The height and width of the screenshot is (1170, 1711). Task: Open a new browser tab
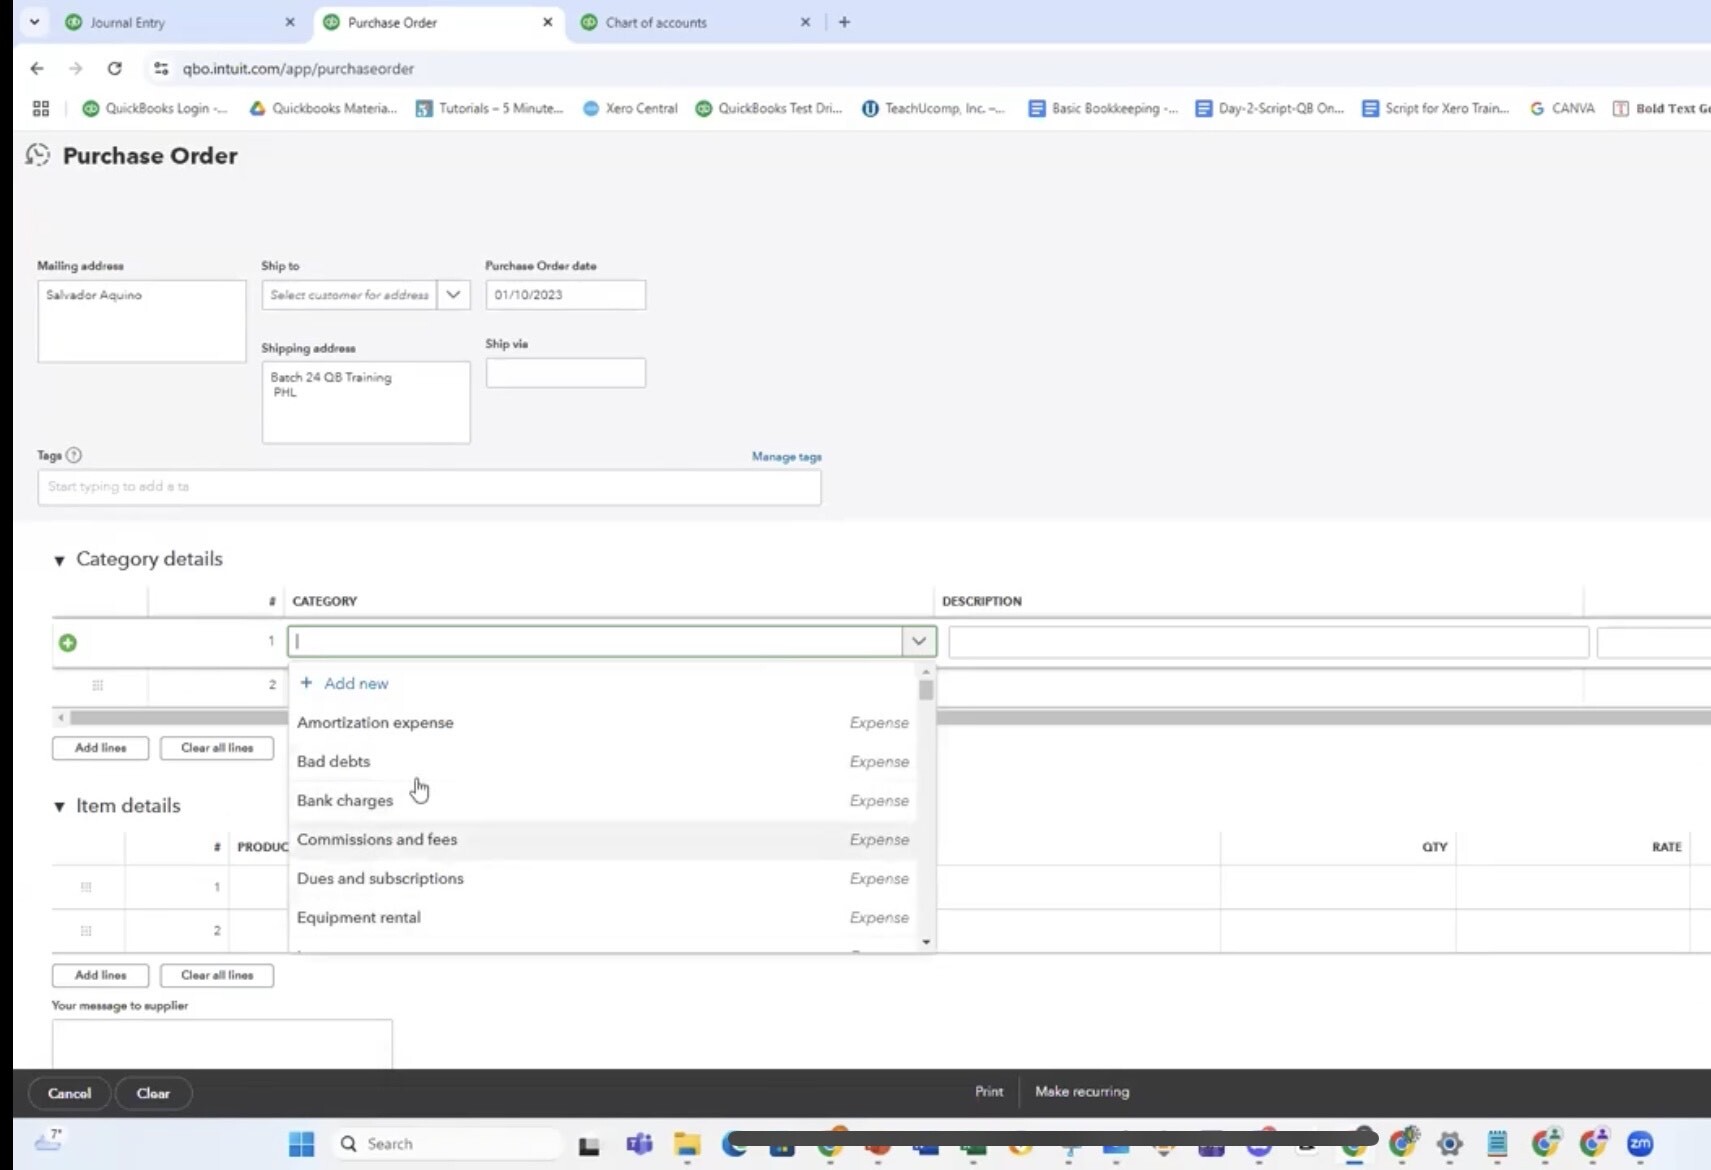844,22
